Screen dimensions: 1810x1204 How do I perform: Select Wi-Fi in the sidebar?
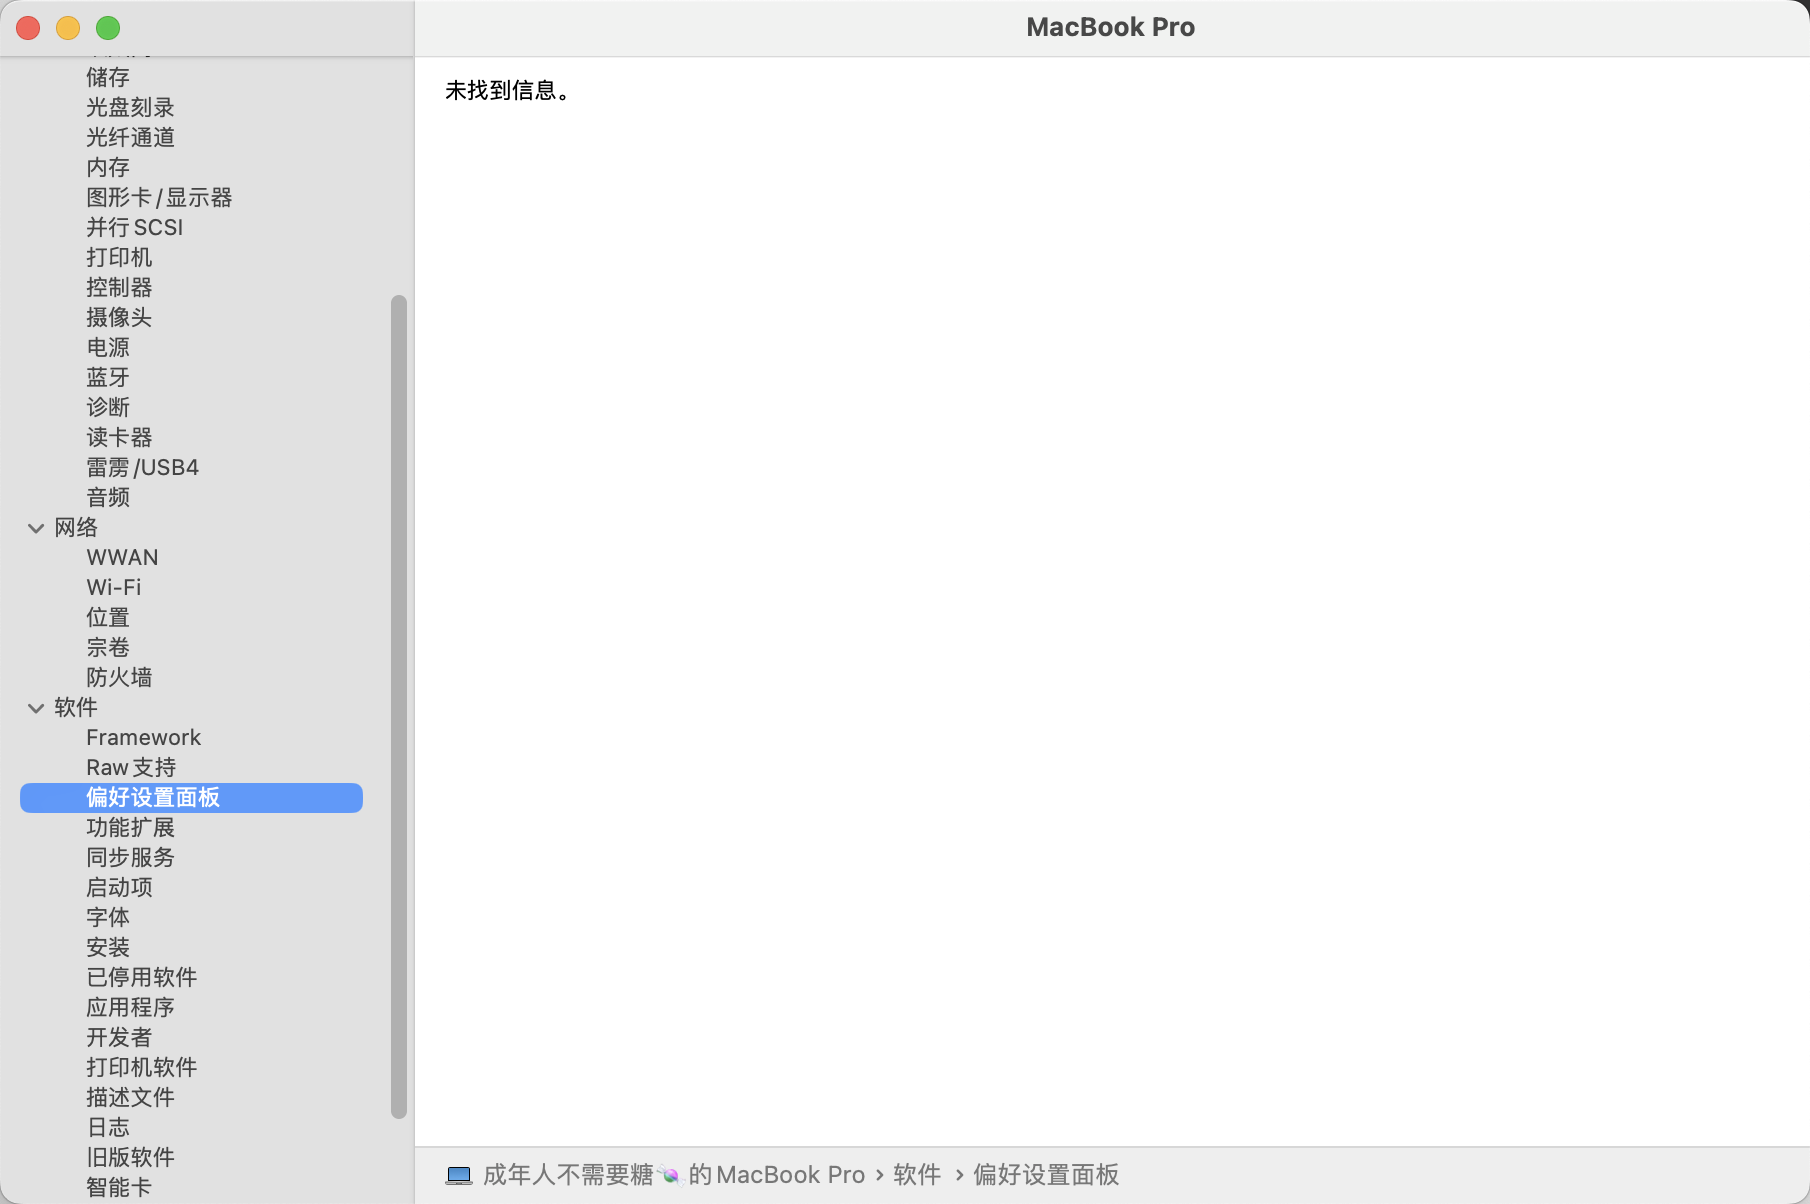[x=114, y=588]
